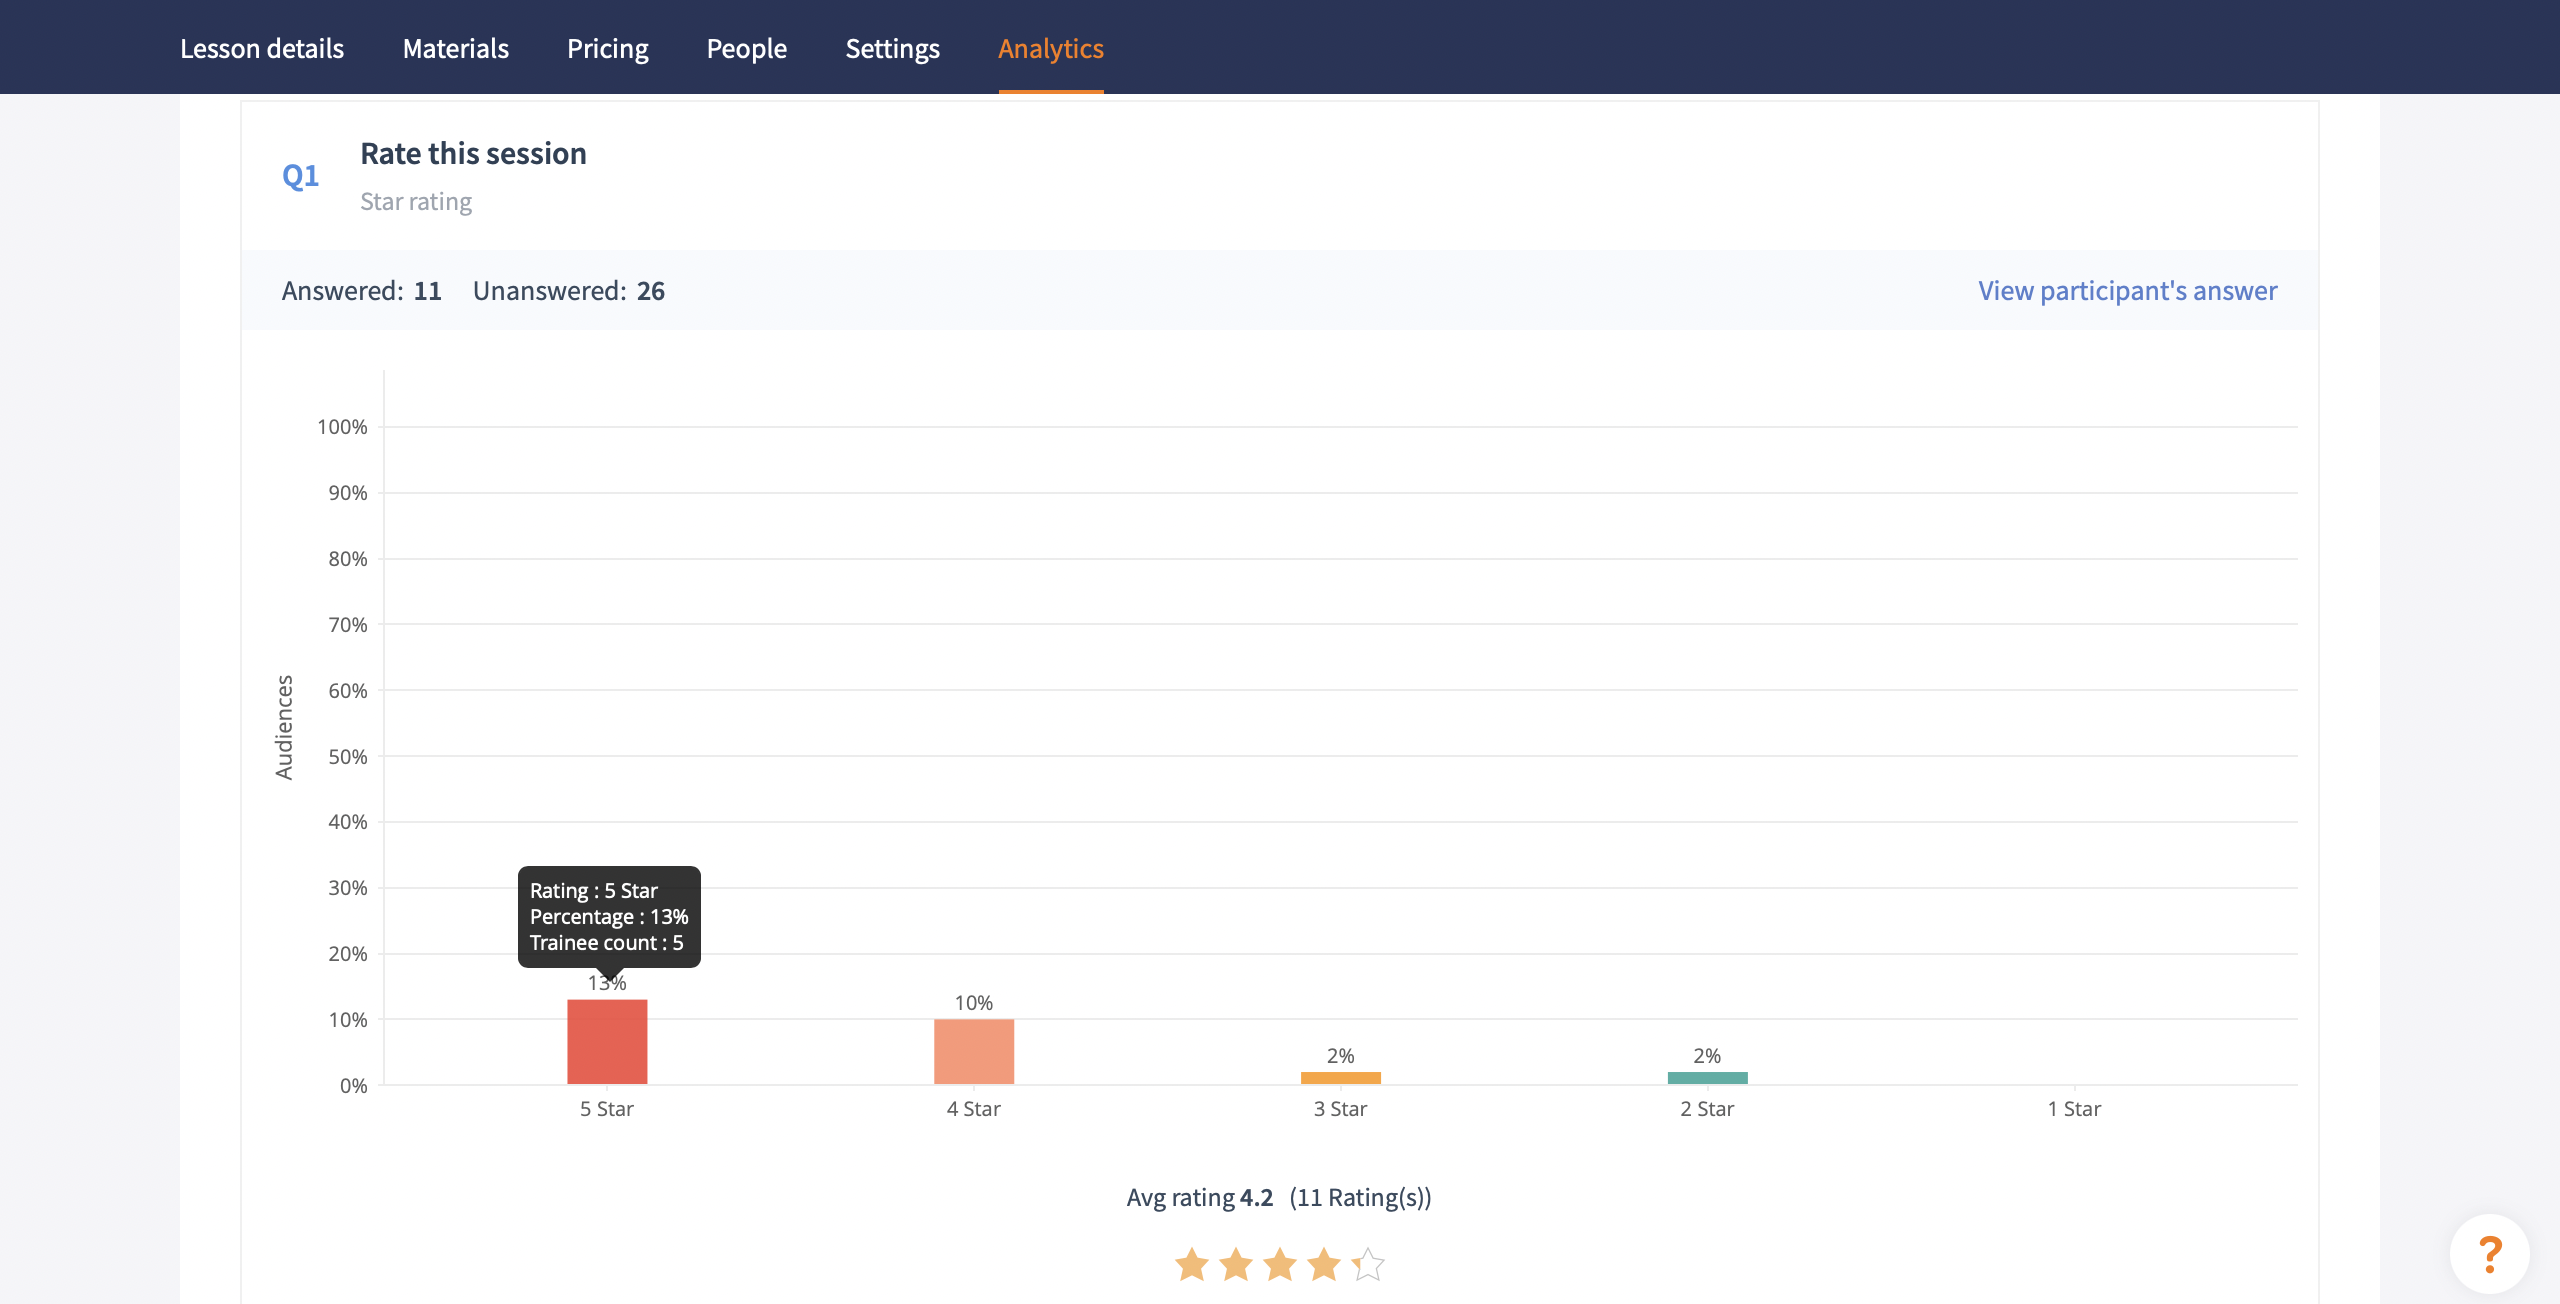This screenshot has width=2560, height=1304.
Task: Click the Q1 question number label
Action: coord(300,176)
